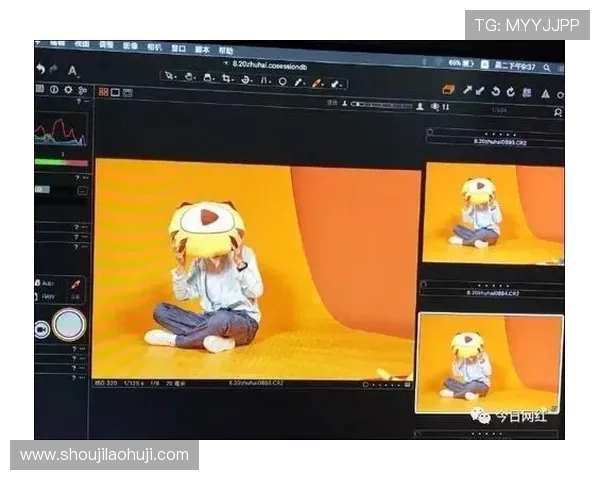The height and width of the screenshot is (480, 600).
Task: Click the filename label 8.20zhuhai0894.CR2
Action: coord(492,293)
